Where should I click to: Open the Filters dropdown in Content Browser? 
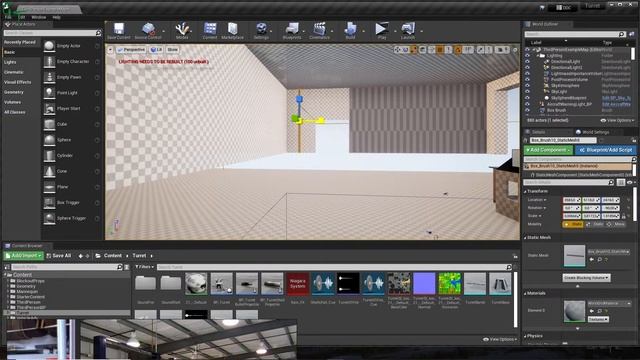[144, 267]
